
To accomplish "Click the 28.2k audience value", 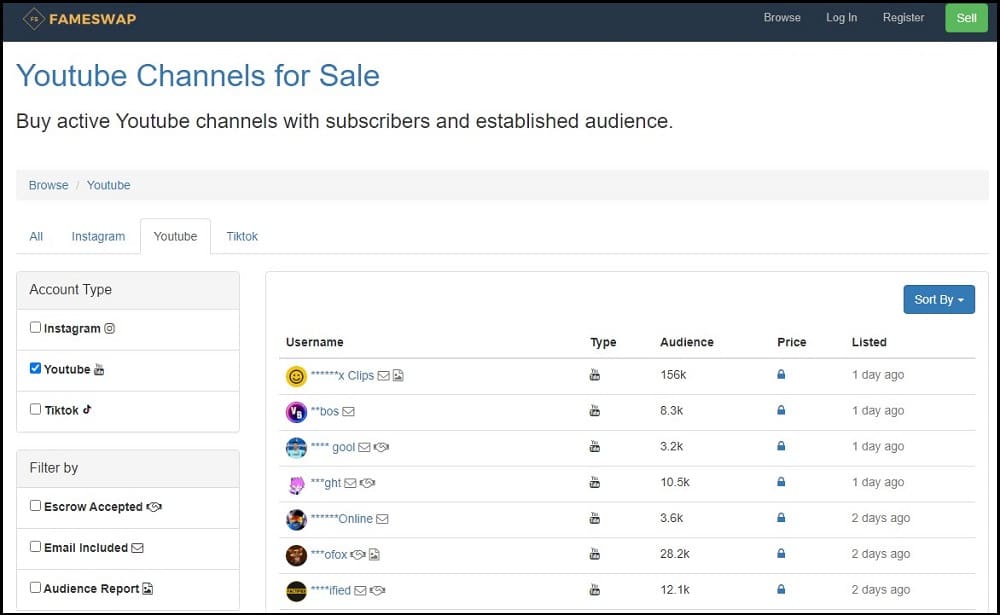I will pyautogui.click(x=675, y=554).
